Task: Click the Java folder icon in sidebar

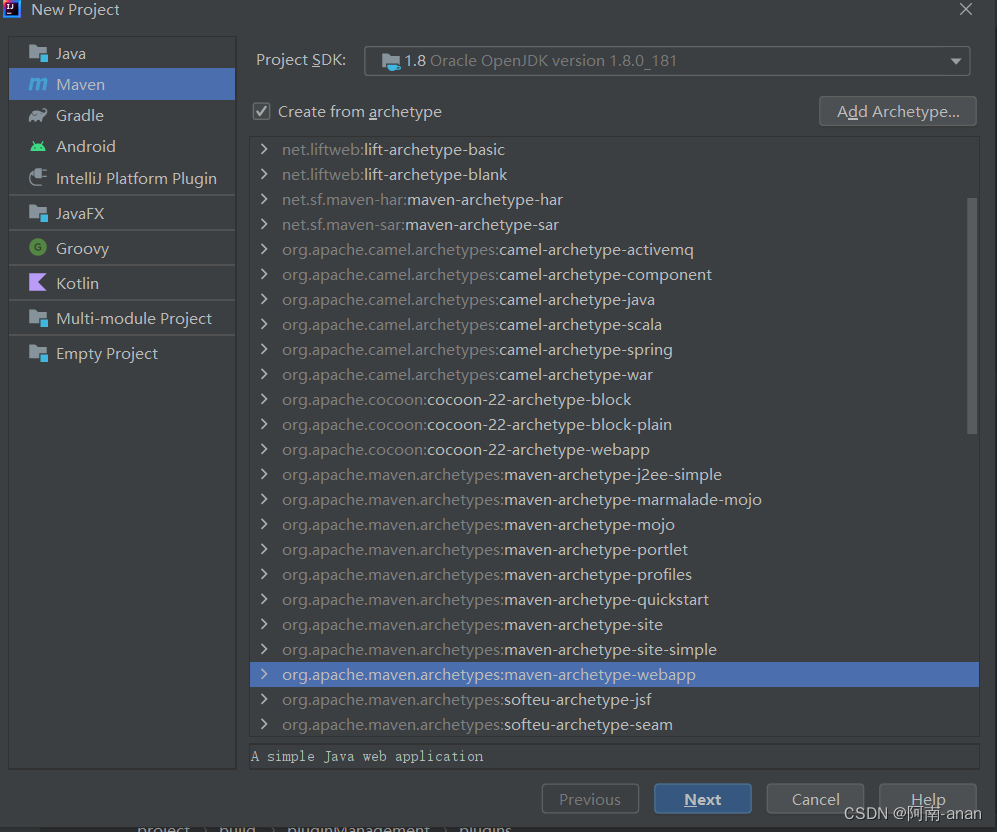Action: click(38, 53)
